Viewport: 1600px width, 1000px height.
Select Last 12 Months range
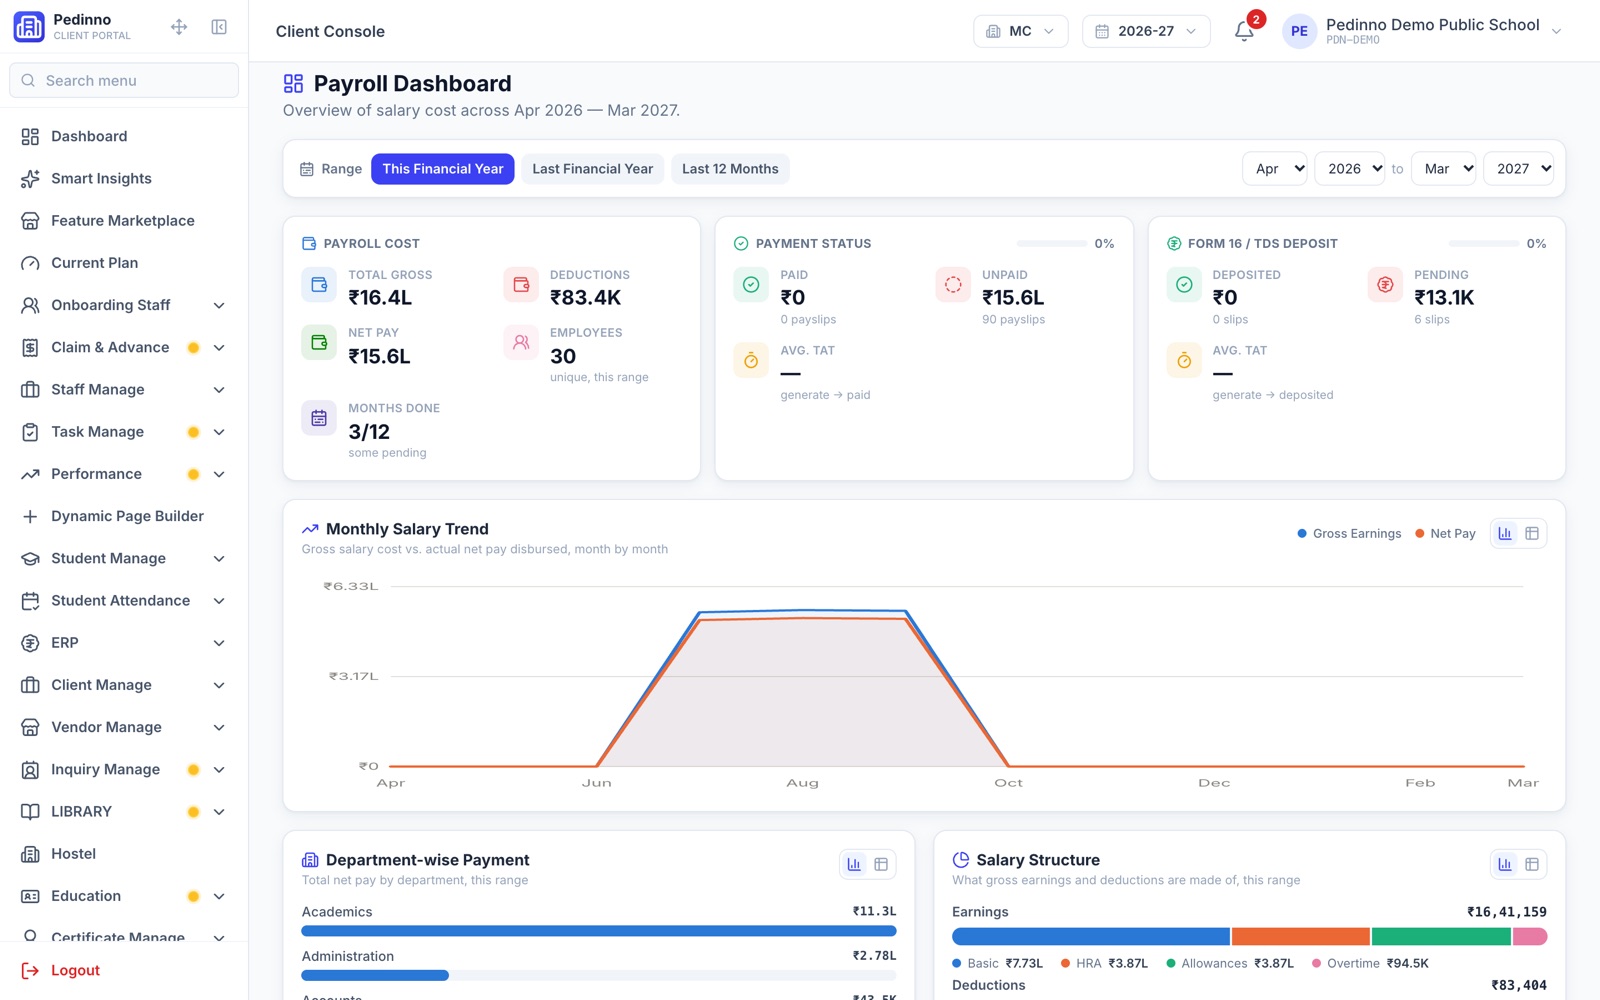click(x=730, y=169)
